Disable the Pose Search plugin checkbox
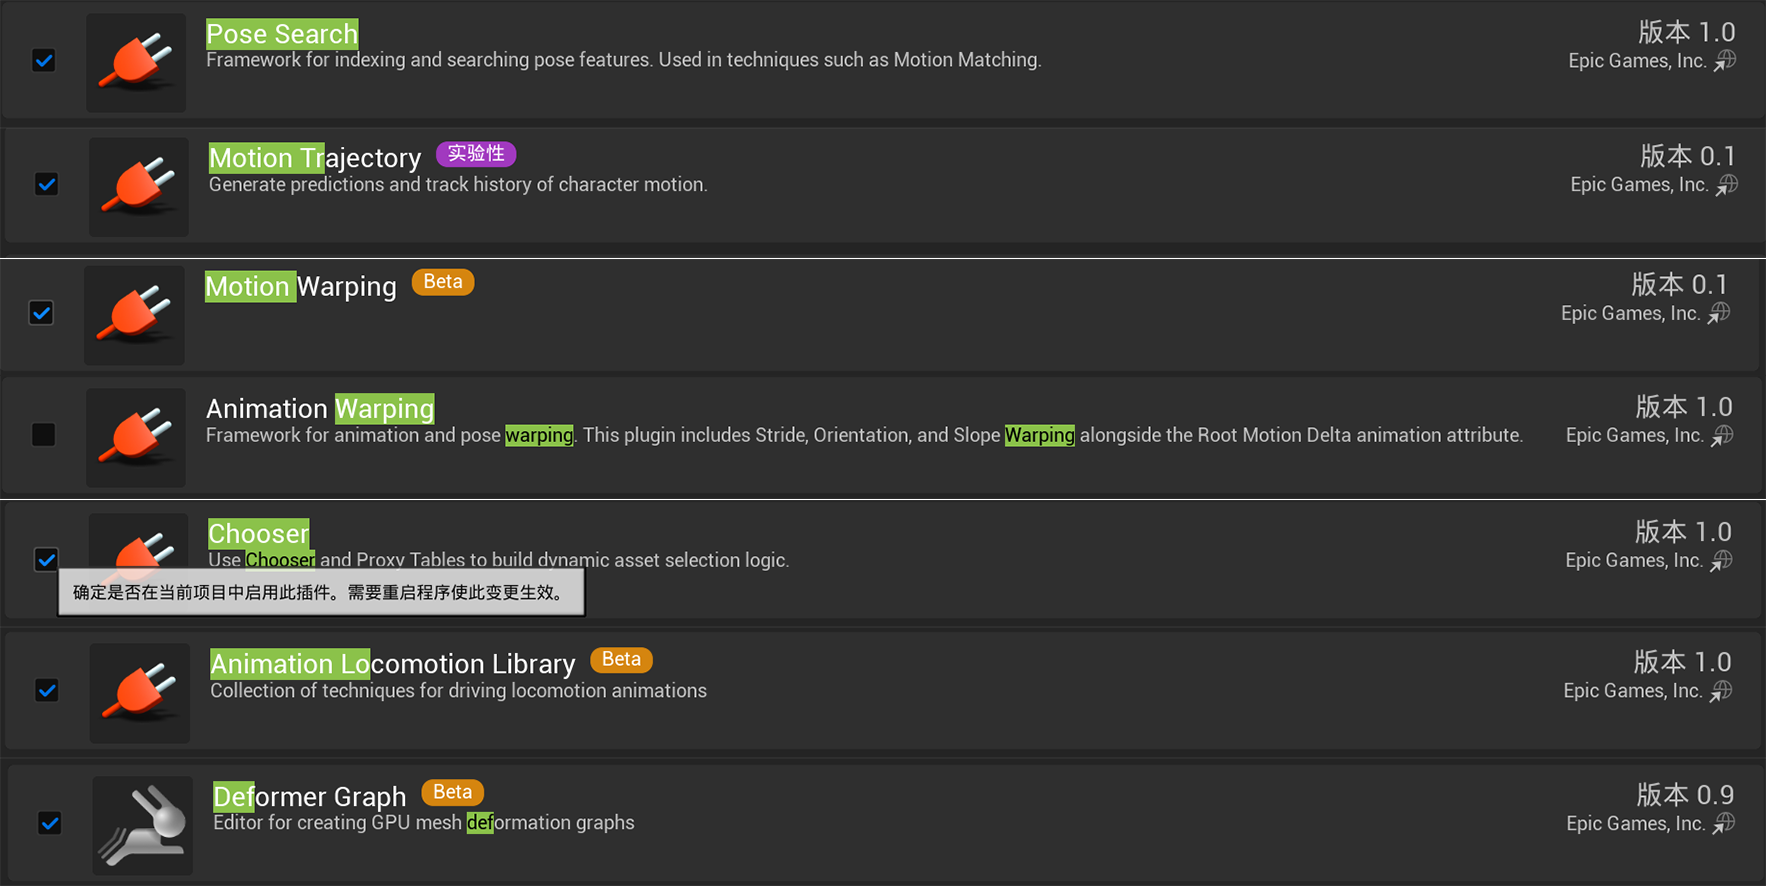 44,61
